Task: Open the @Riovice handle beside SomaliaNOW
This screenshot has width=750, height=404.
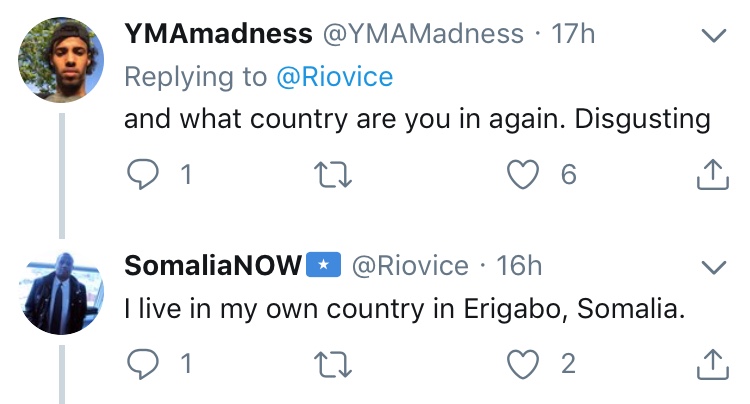Action: pyautogui.click(x=410, y=265)
